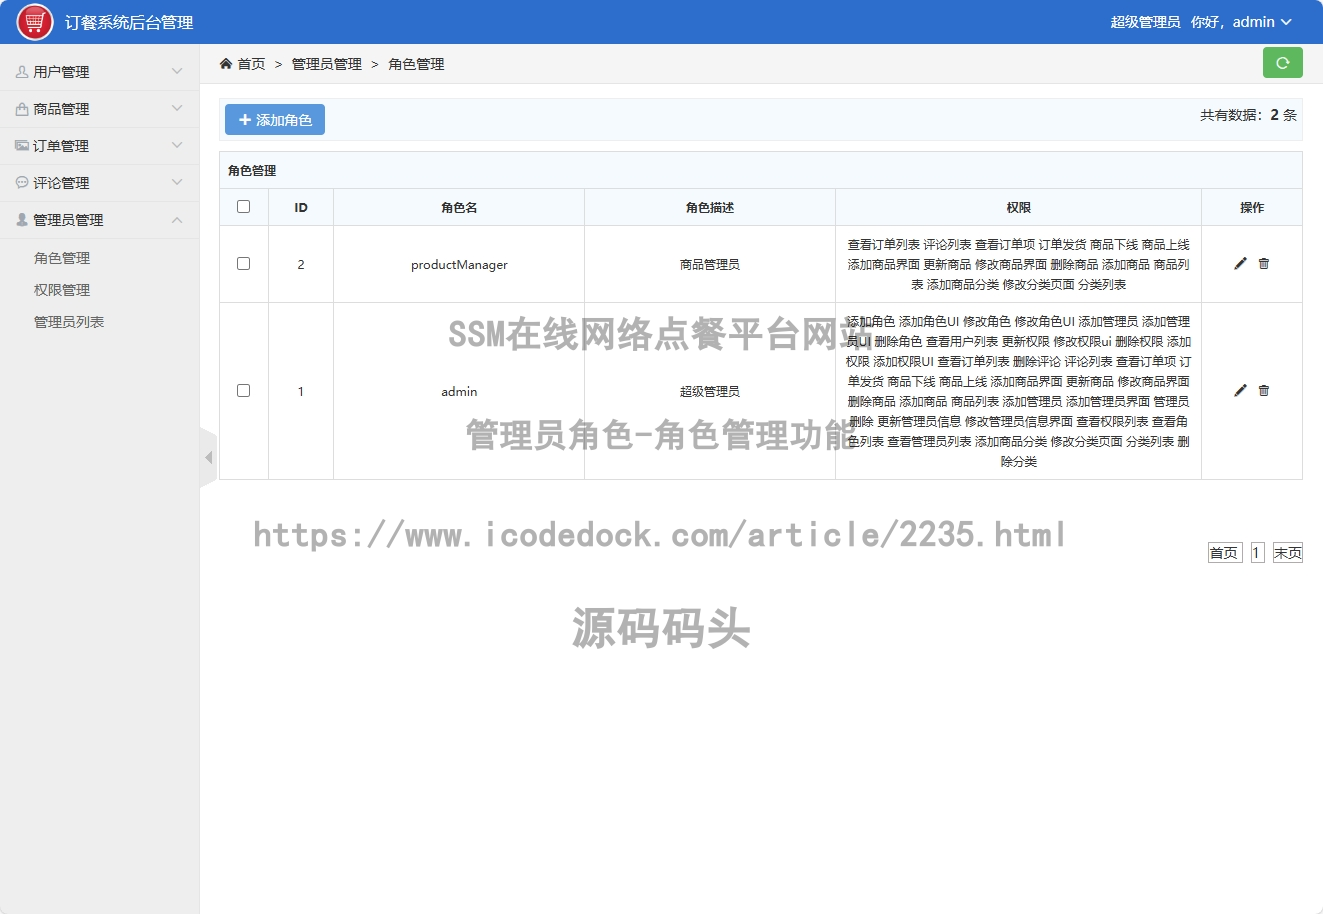
Task: Expand the 商品管理 menu chevron
Action: coord(177,109)
